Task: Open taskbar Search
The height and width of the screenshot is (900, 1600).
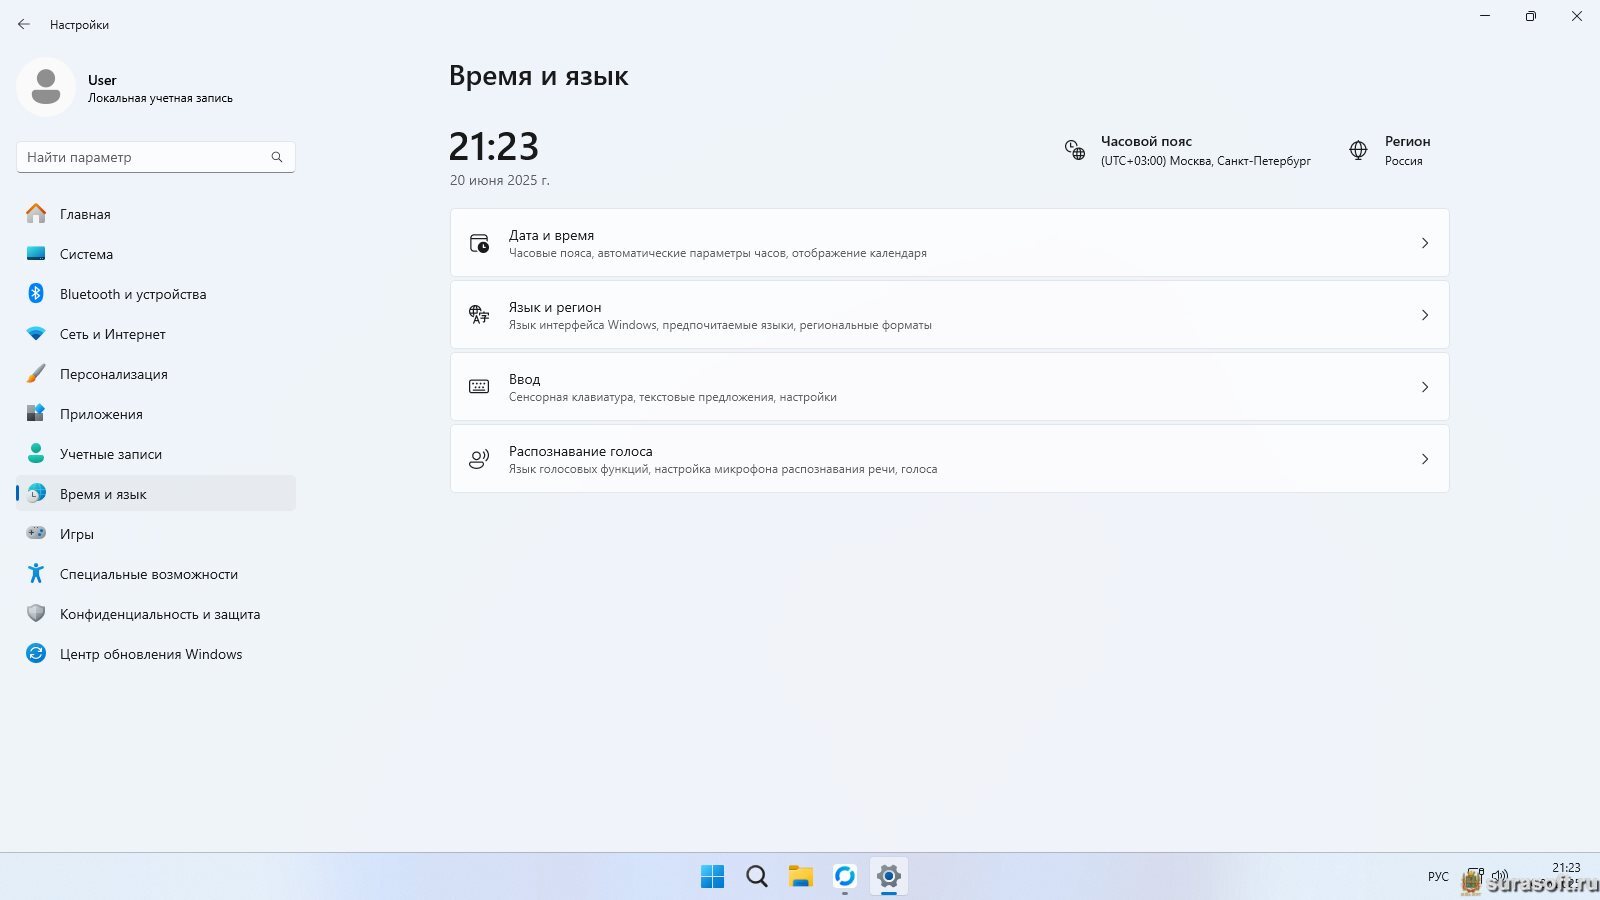Action: [x=757, y=877]
